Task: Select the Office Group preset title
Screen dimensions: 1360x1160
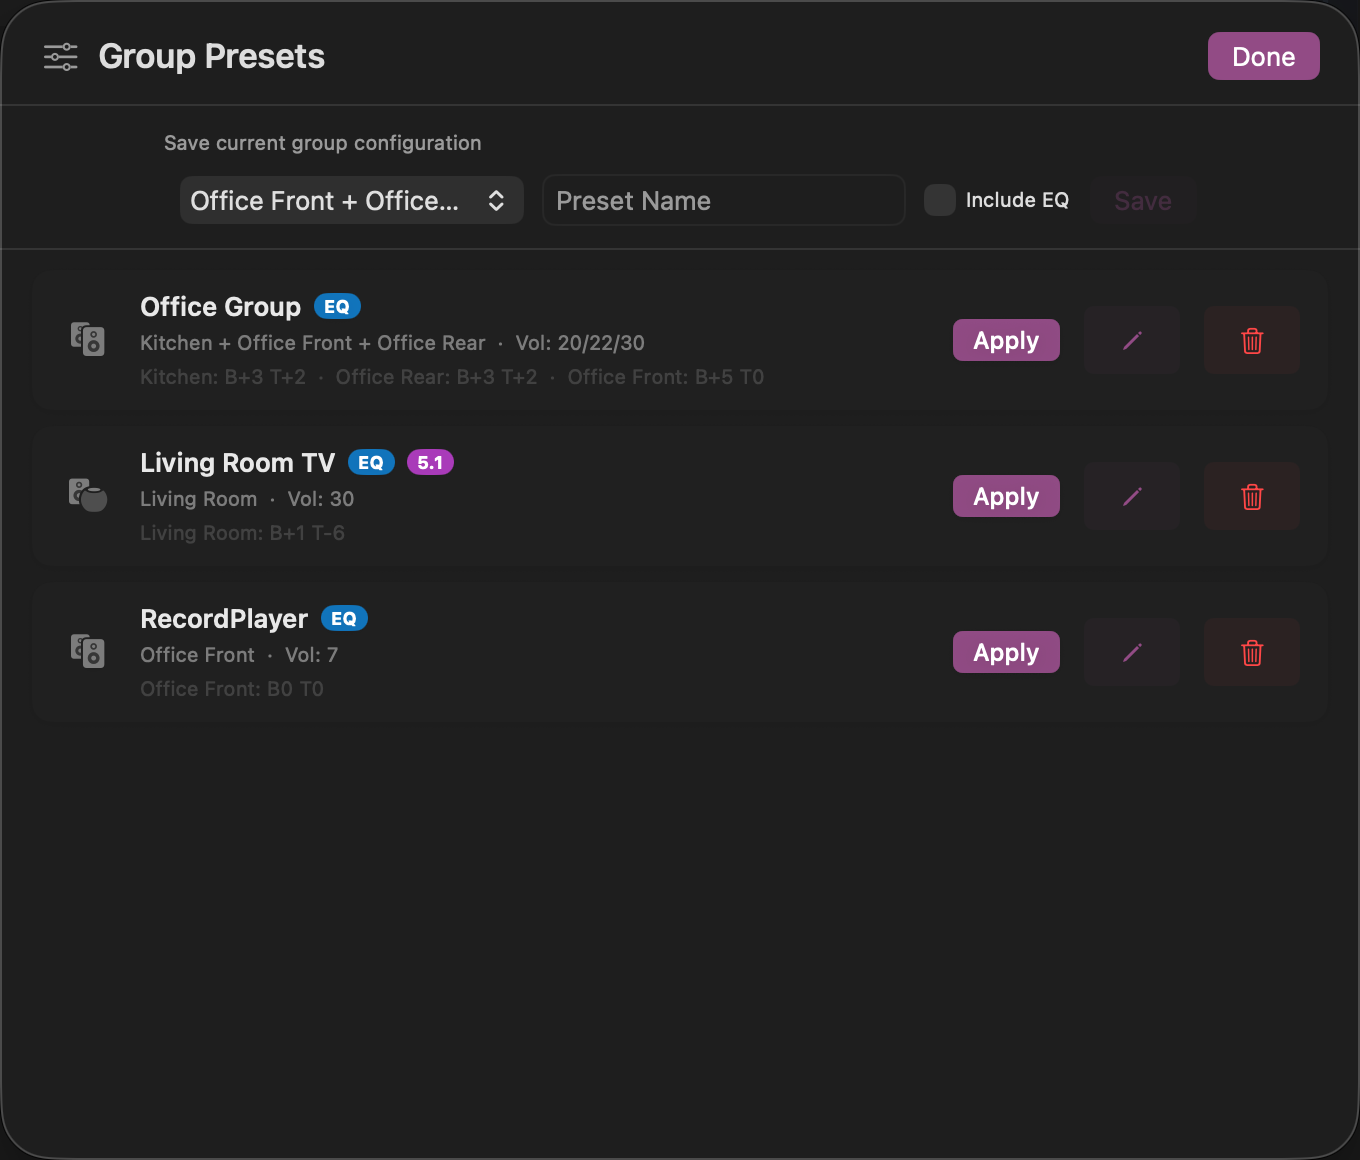Action: click(220, 307)
